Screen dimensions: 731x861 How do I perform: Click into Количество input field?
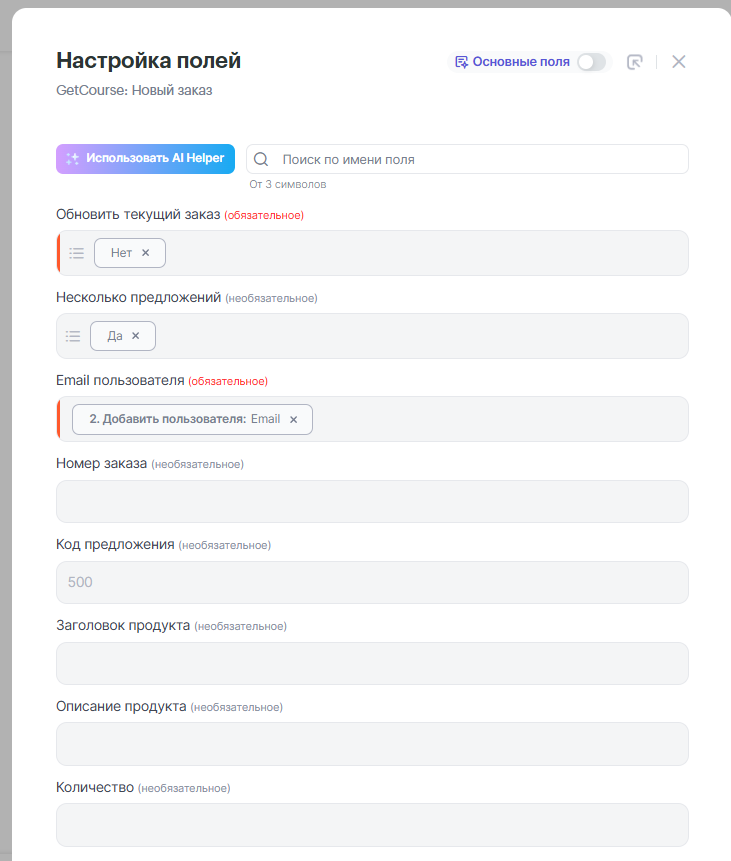coord(372,824)
